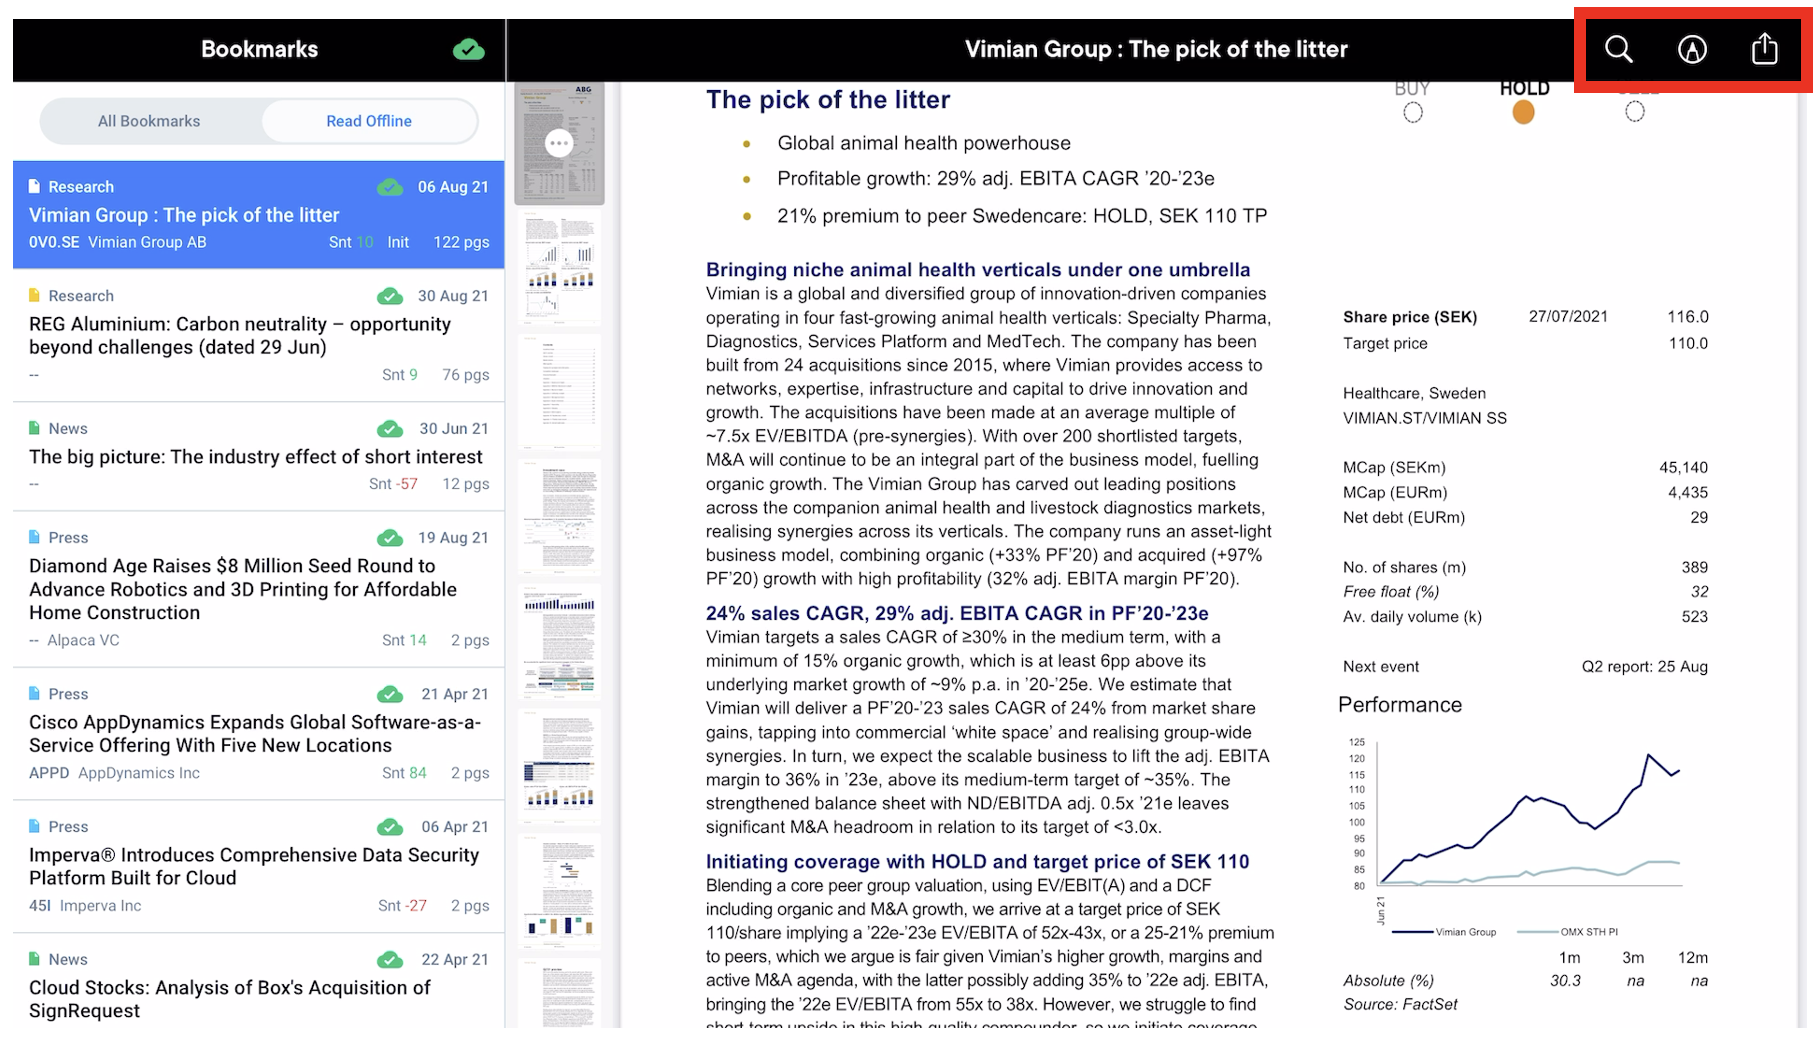The width and height of the screenshot is (1820, 1046).
Task: Tap the annotation markup icon
Action: [1692, 49]
